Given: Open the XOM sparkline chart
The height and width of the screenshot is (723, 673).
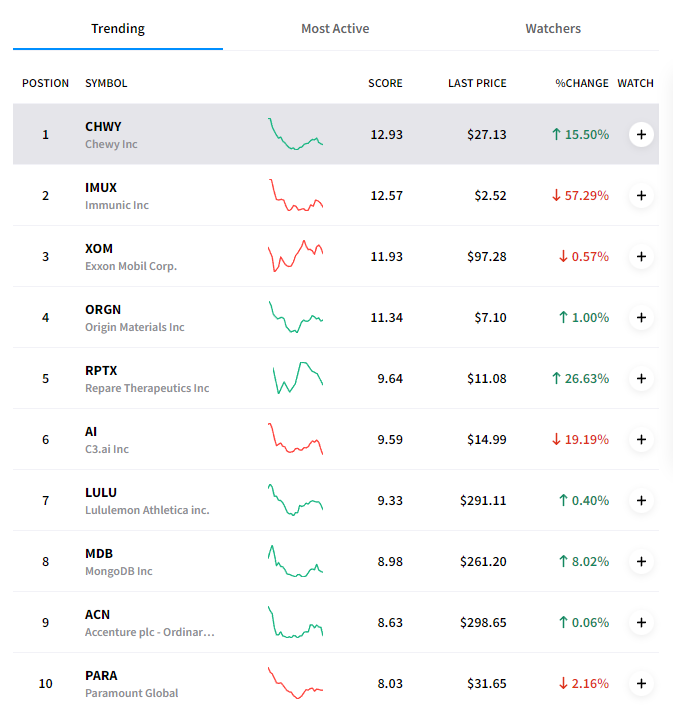Looking at the screenshot, I should coord(295,256).
